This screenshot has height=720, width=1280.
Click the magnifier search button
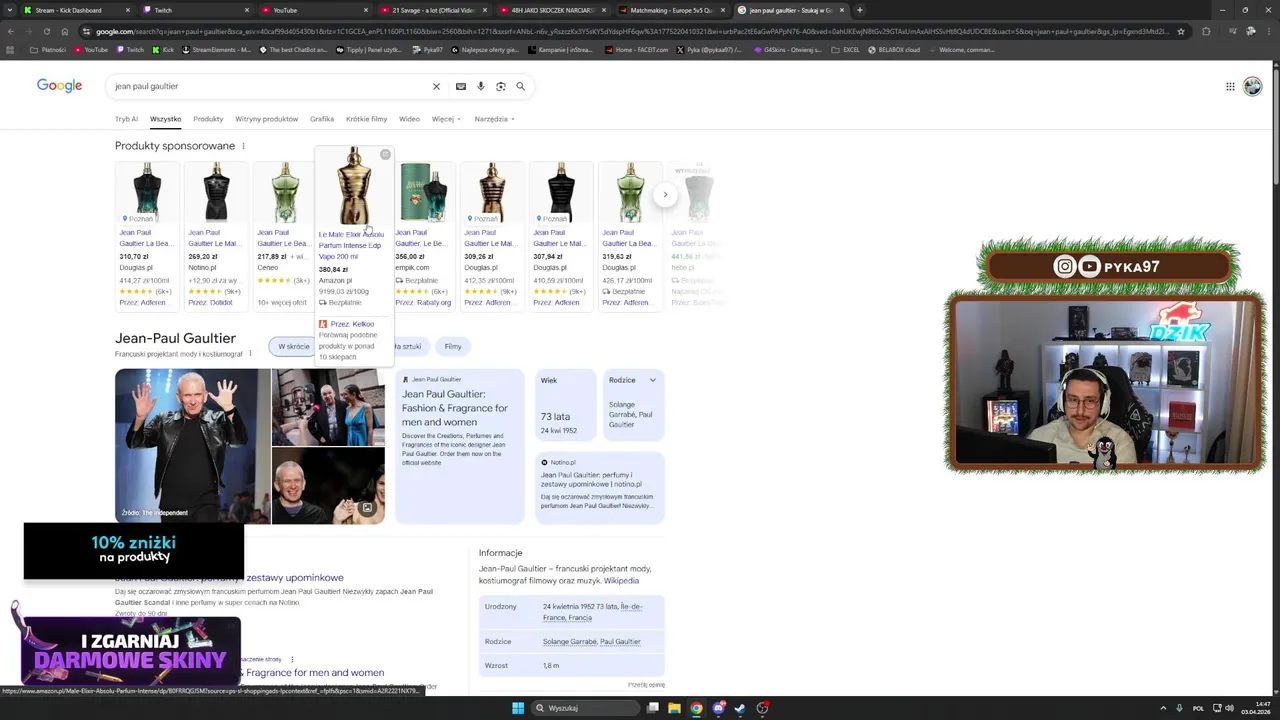[520, 86]
